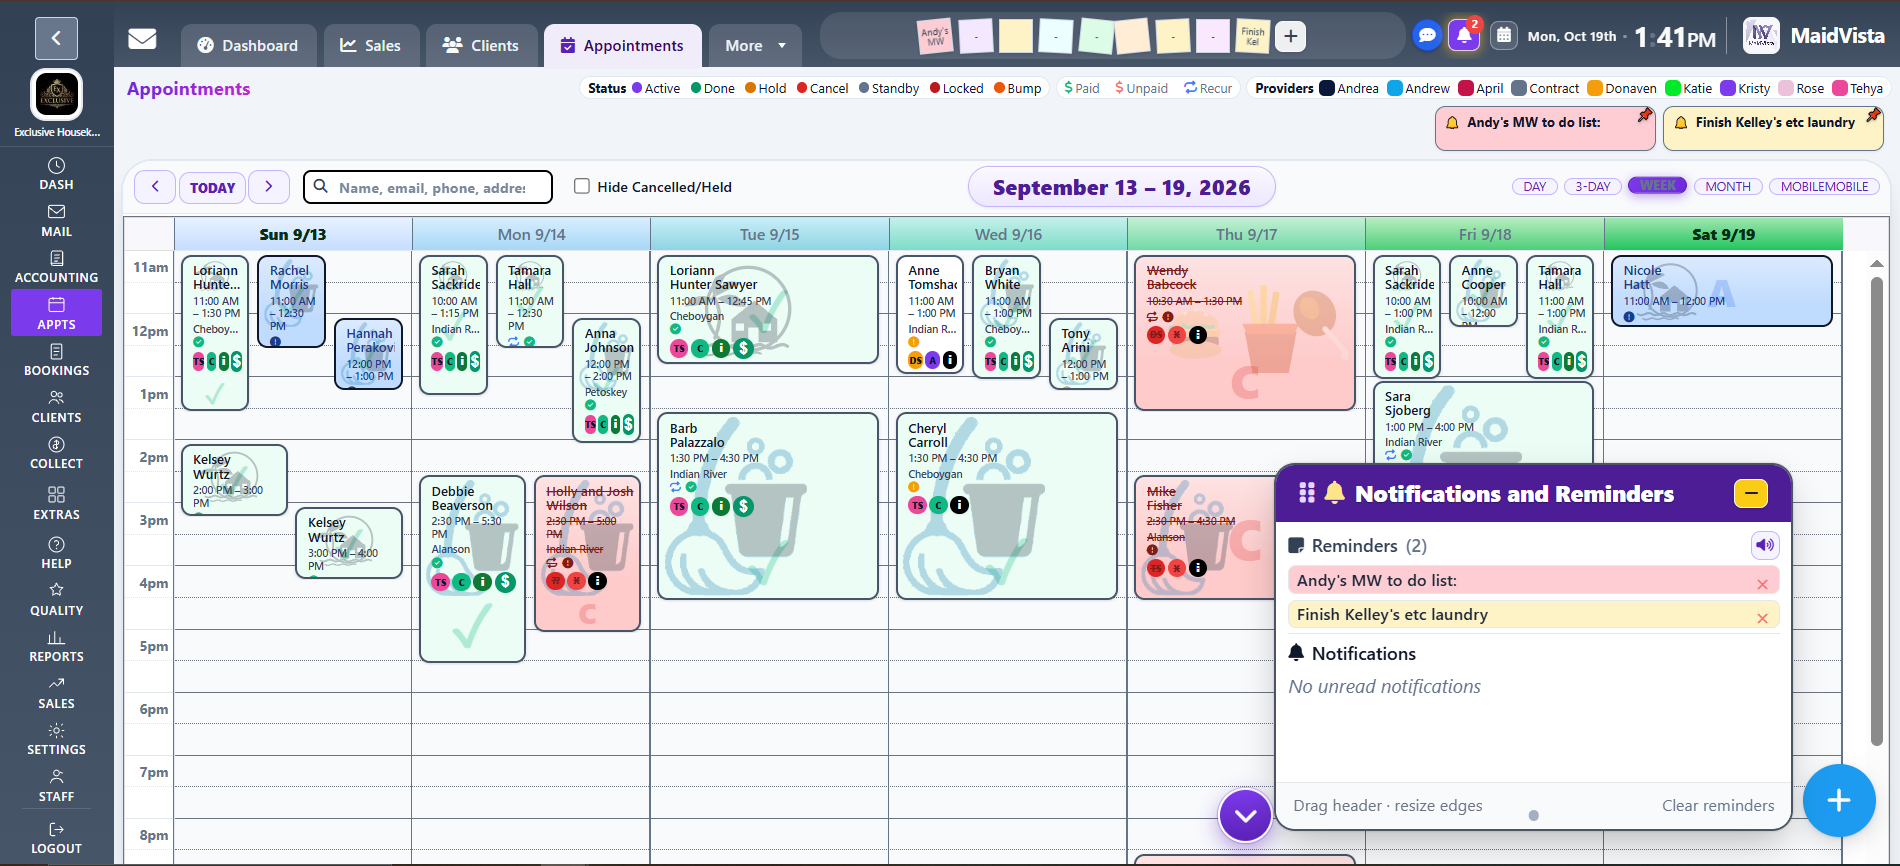Open Collect in the sidebar
This screenshot has width=1900, height=866.
(x=56, y=453)
